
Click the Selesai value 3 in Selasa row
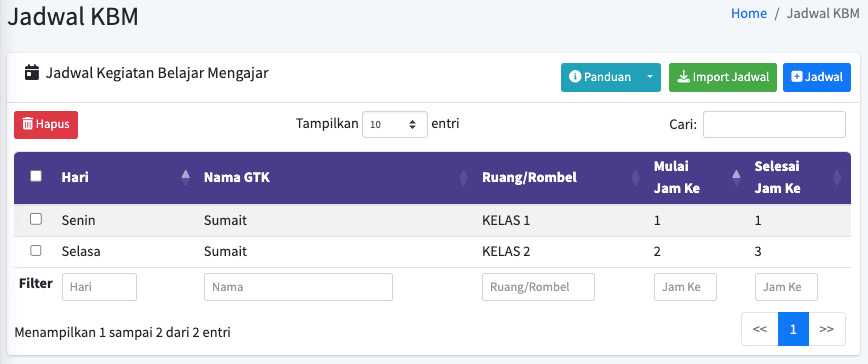[x=758, y=252]
